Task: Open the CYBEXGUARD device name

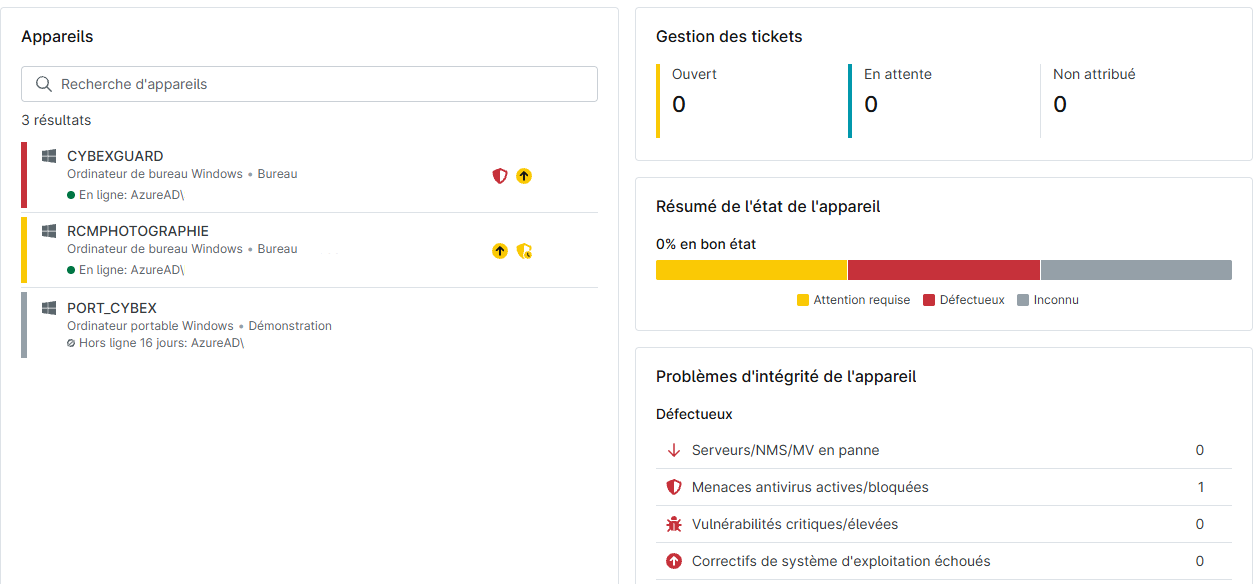Action: 115,156
